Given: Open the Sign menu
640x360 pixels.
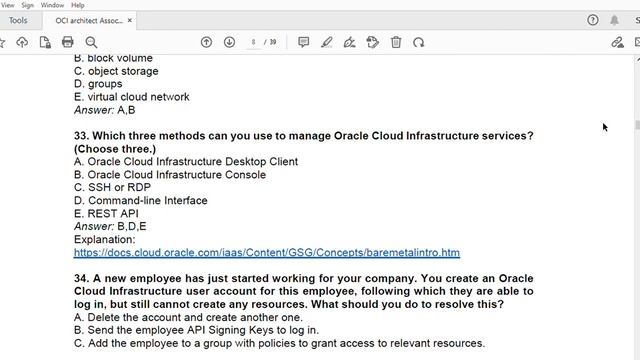Looking at the screenshot, I should tap(27, 5).
